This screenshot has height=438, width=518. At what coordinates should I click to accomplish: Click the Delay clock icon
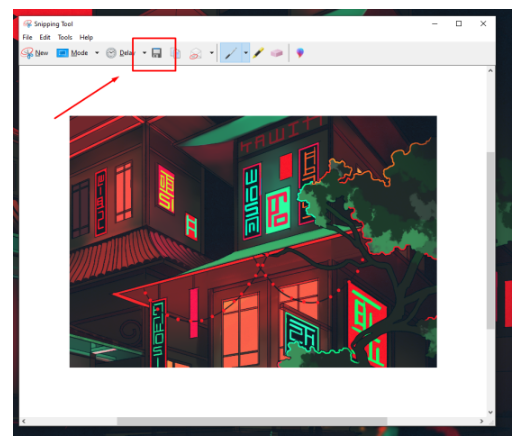111,53
